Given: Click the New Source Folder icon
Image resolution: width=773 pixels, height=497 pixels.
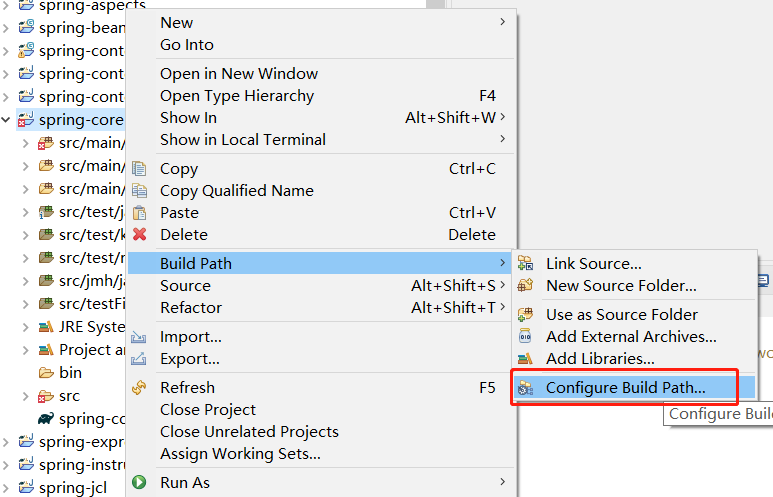Looking at the screenshot, I should click(x=526, y=285).
